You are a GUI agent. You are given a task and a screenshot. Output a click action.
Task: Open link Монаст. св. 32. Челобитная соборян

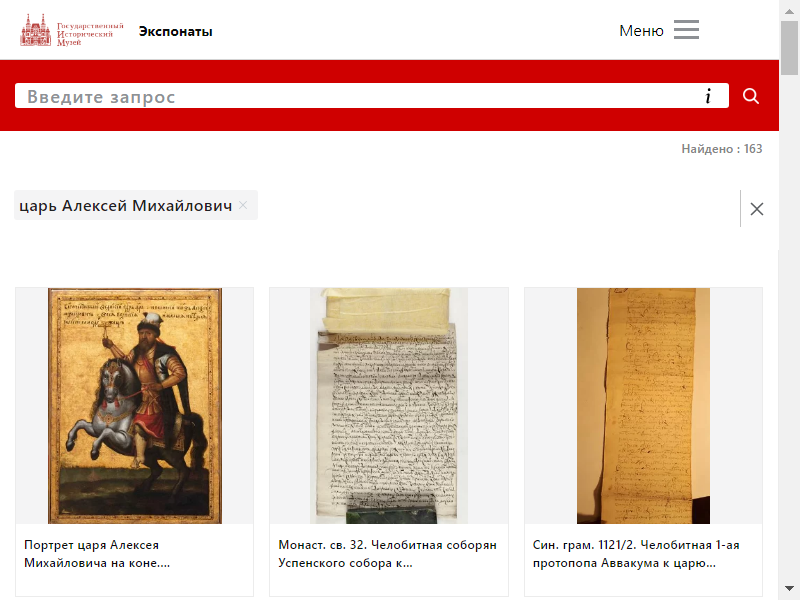coord(388,554)
